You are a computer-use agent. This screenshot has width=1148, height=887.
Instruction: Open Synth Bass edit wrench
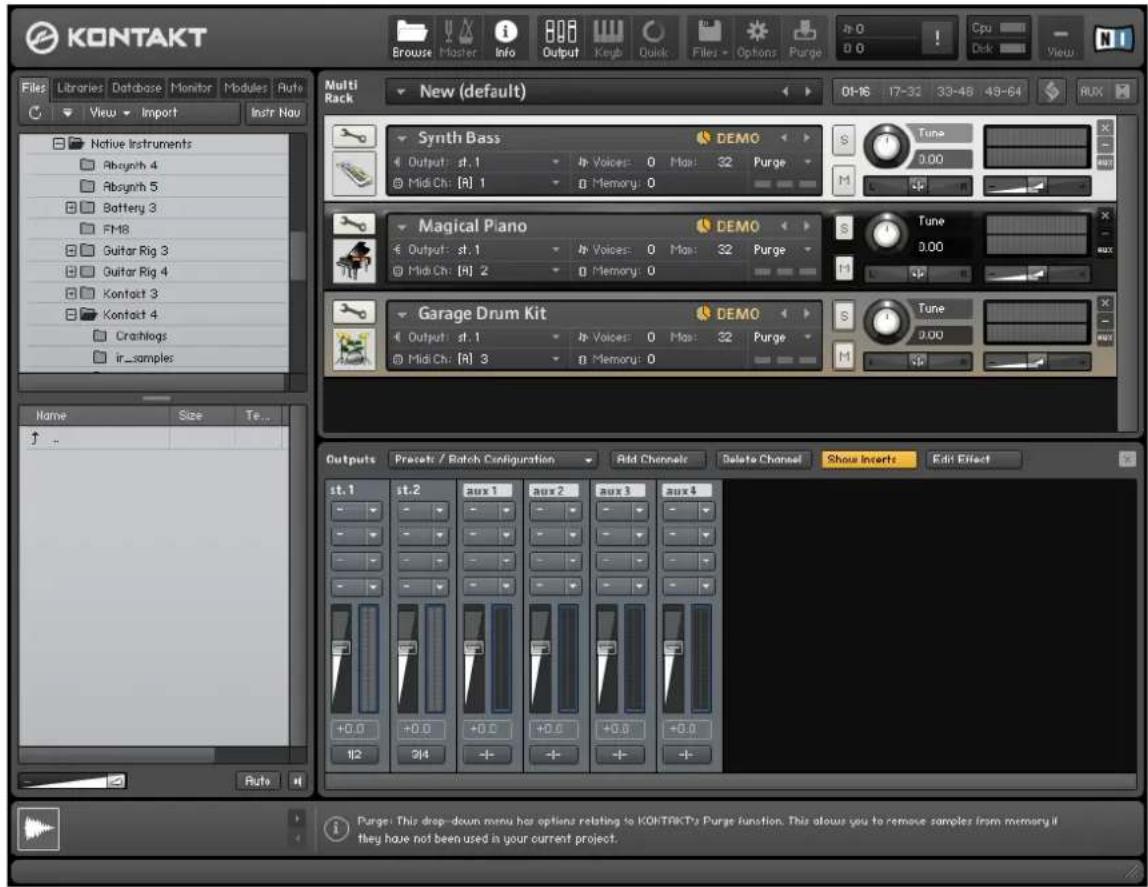[x=354, y=135]
